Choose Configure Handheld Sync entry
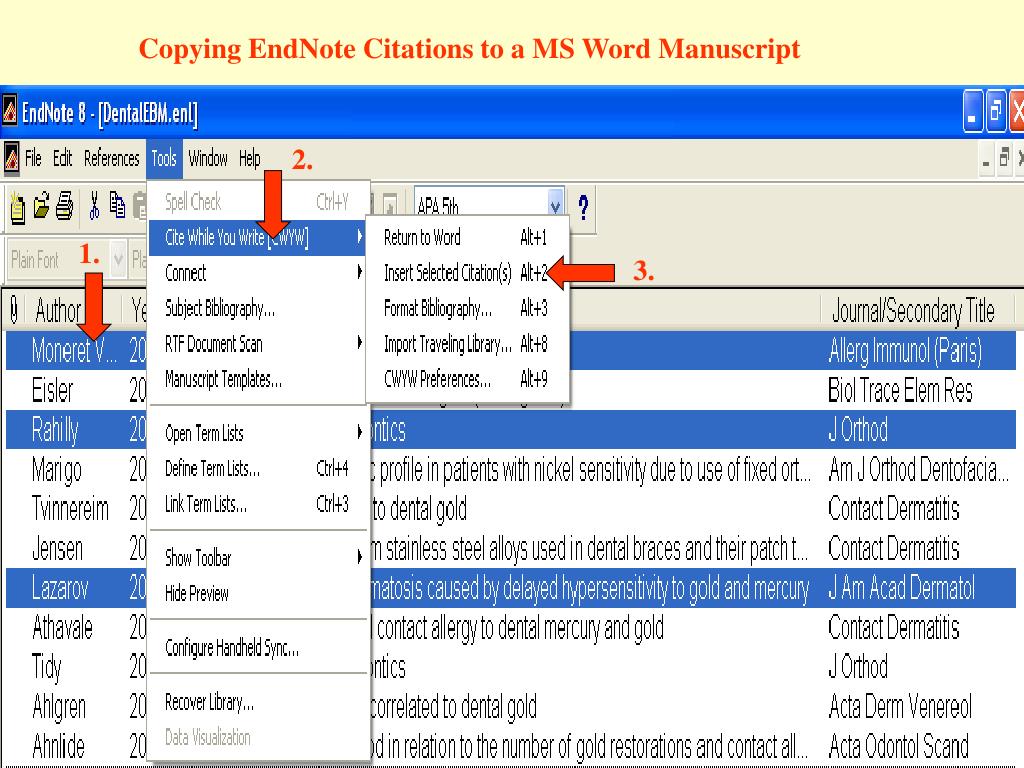This screenshot has height=768, width=1024. 257,648
